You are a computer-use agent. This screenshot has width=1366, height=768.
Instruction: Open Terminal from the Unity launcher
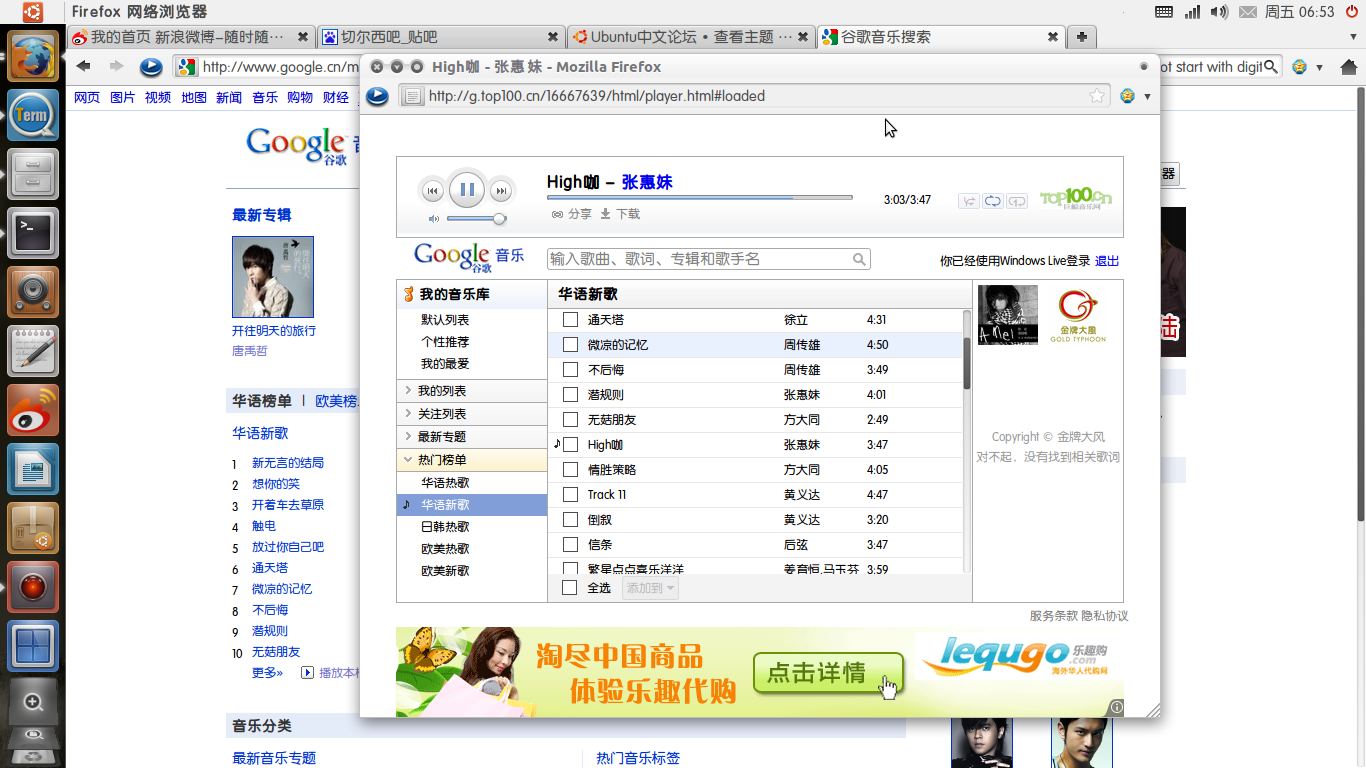pos(33,233)
